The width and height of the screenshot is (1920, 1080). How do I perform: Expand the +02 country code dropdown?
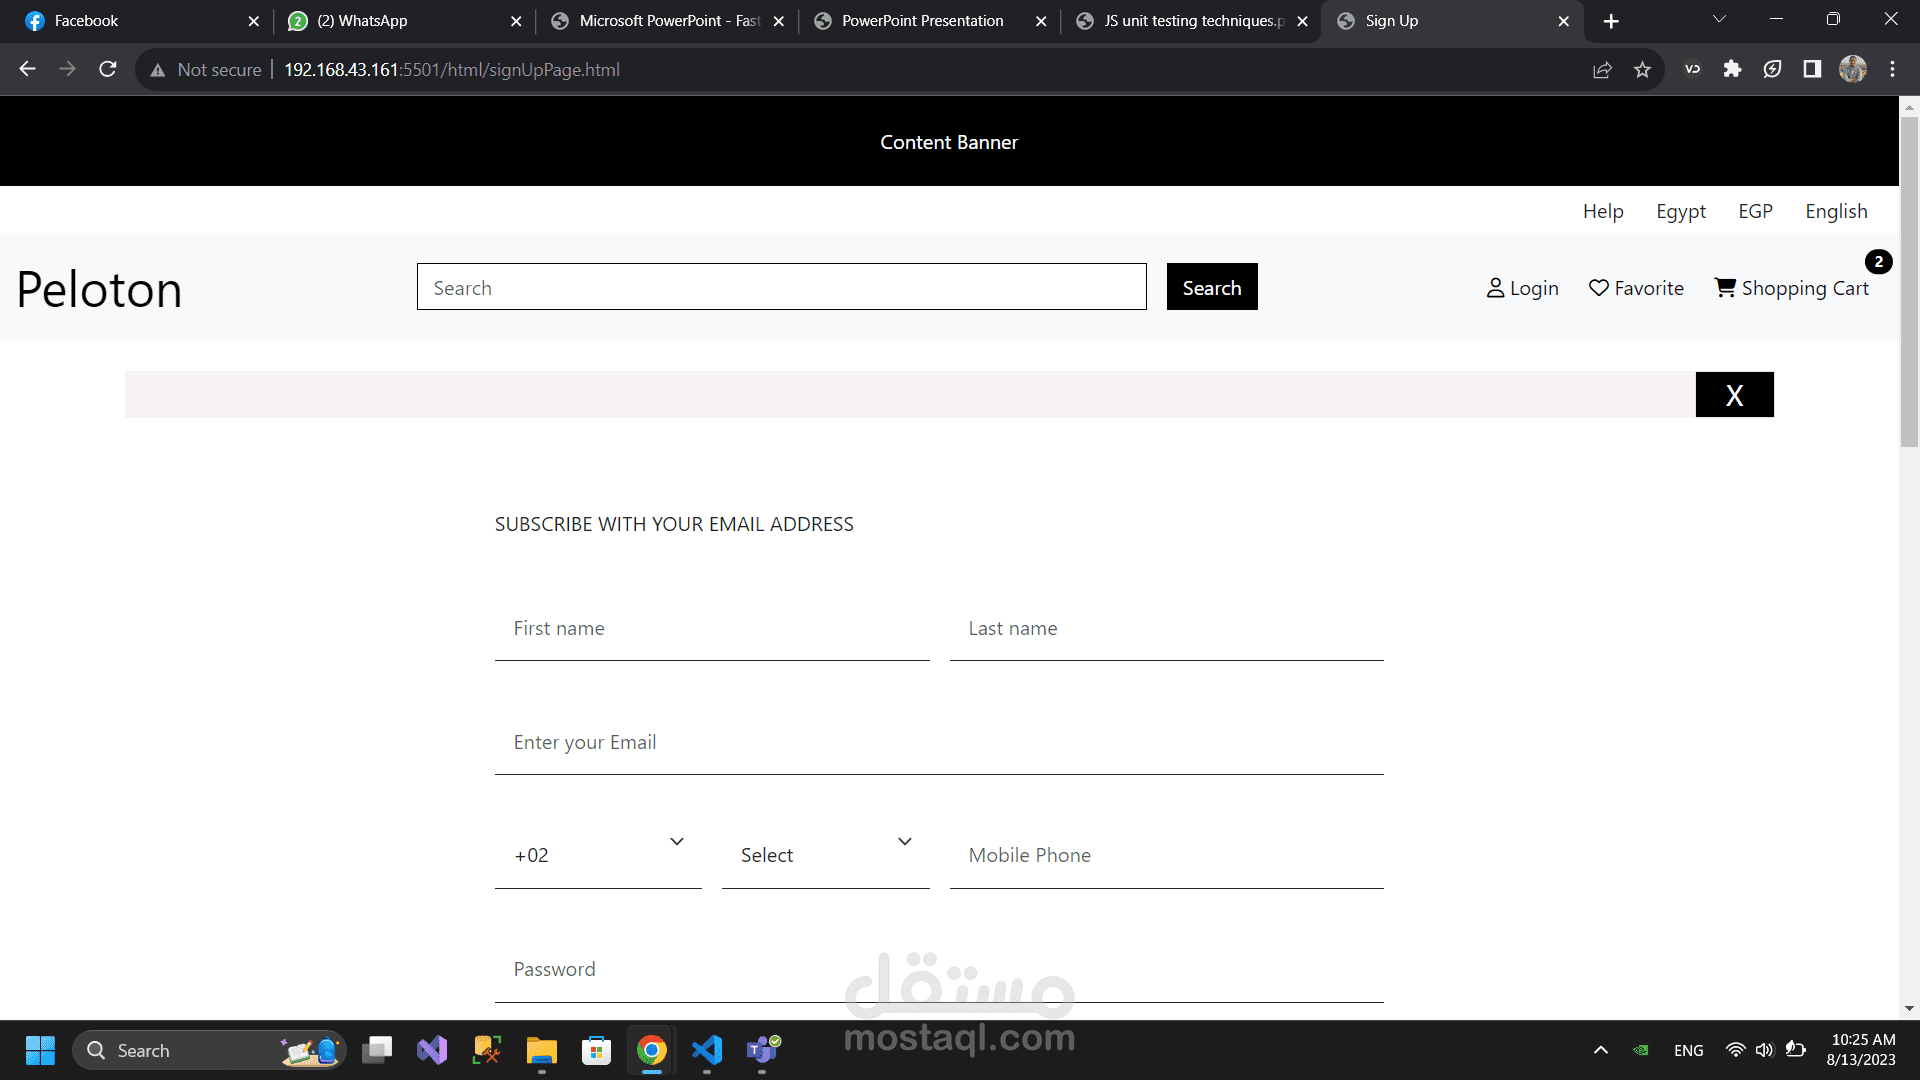tap(598, 855)
